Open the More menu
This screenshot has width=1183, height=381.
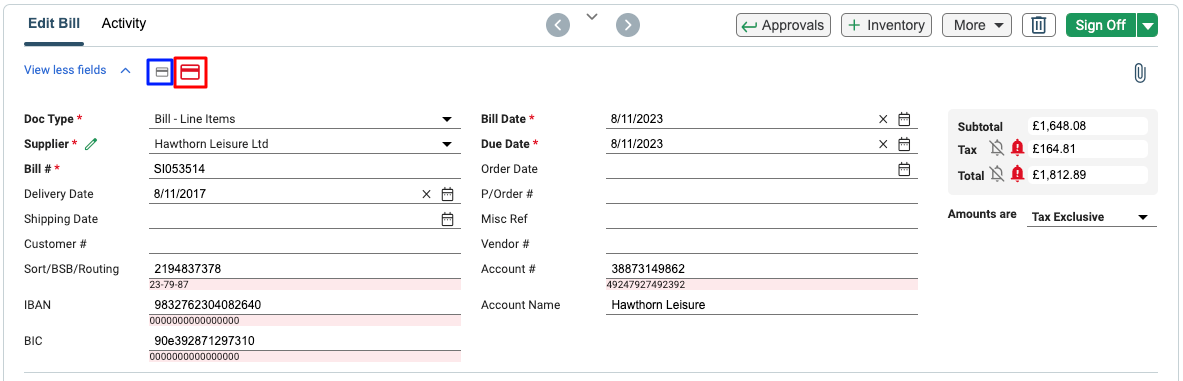pyautogui.click(x=977, y=25)
